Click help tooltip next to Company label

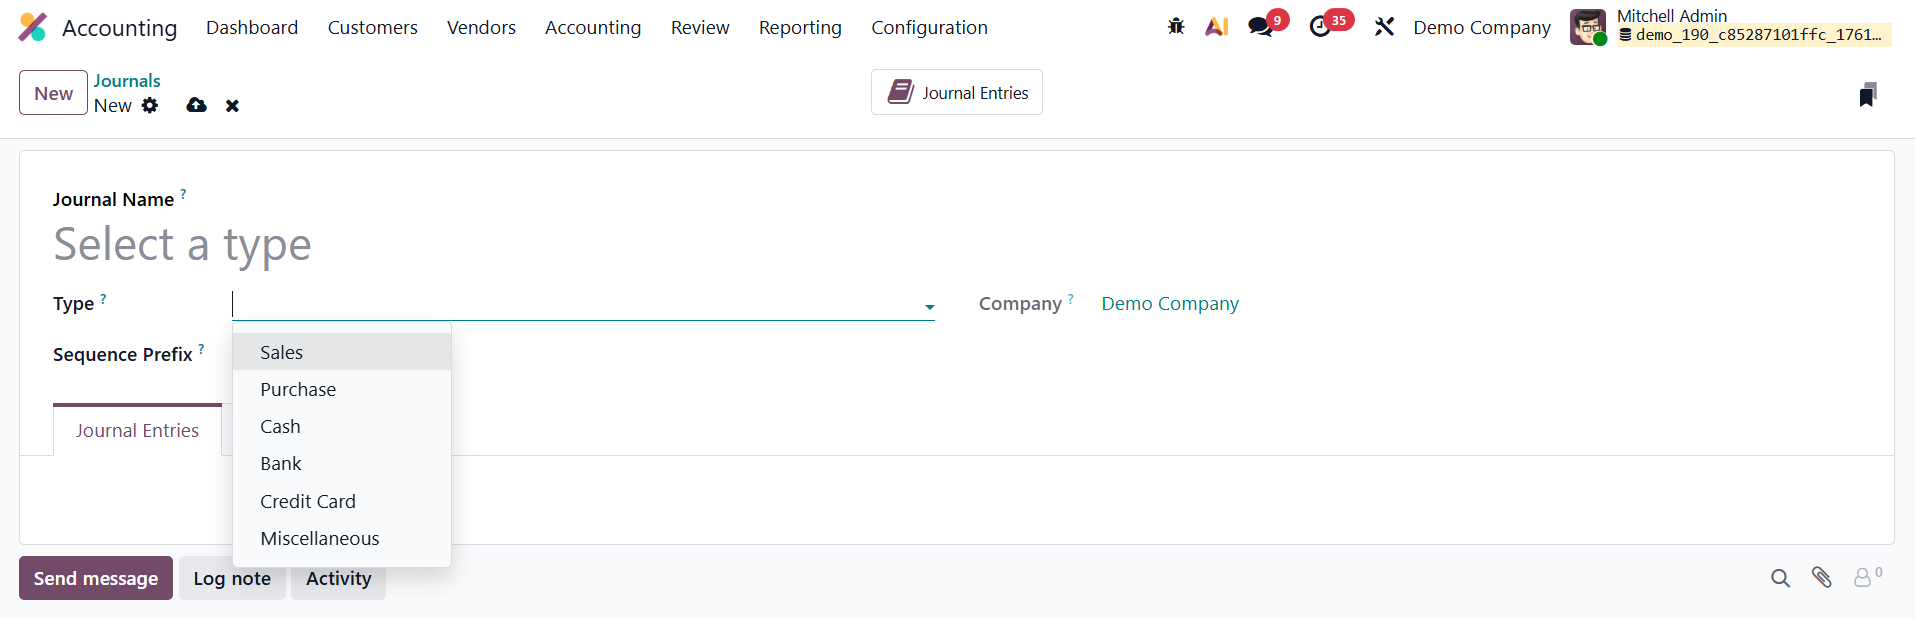1070,298
